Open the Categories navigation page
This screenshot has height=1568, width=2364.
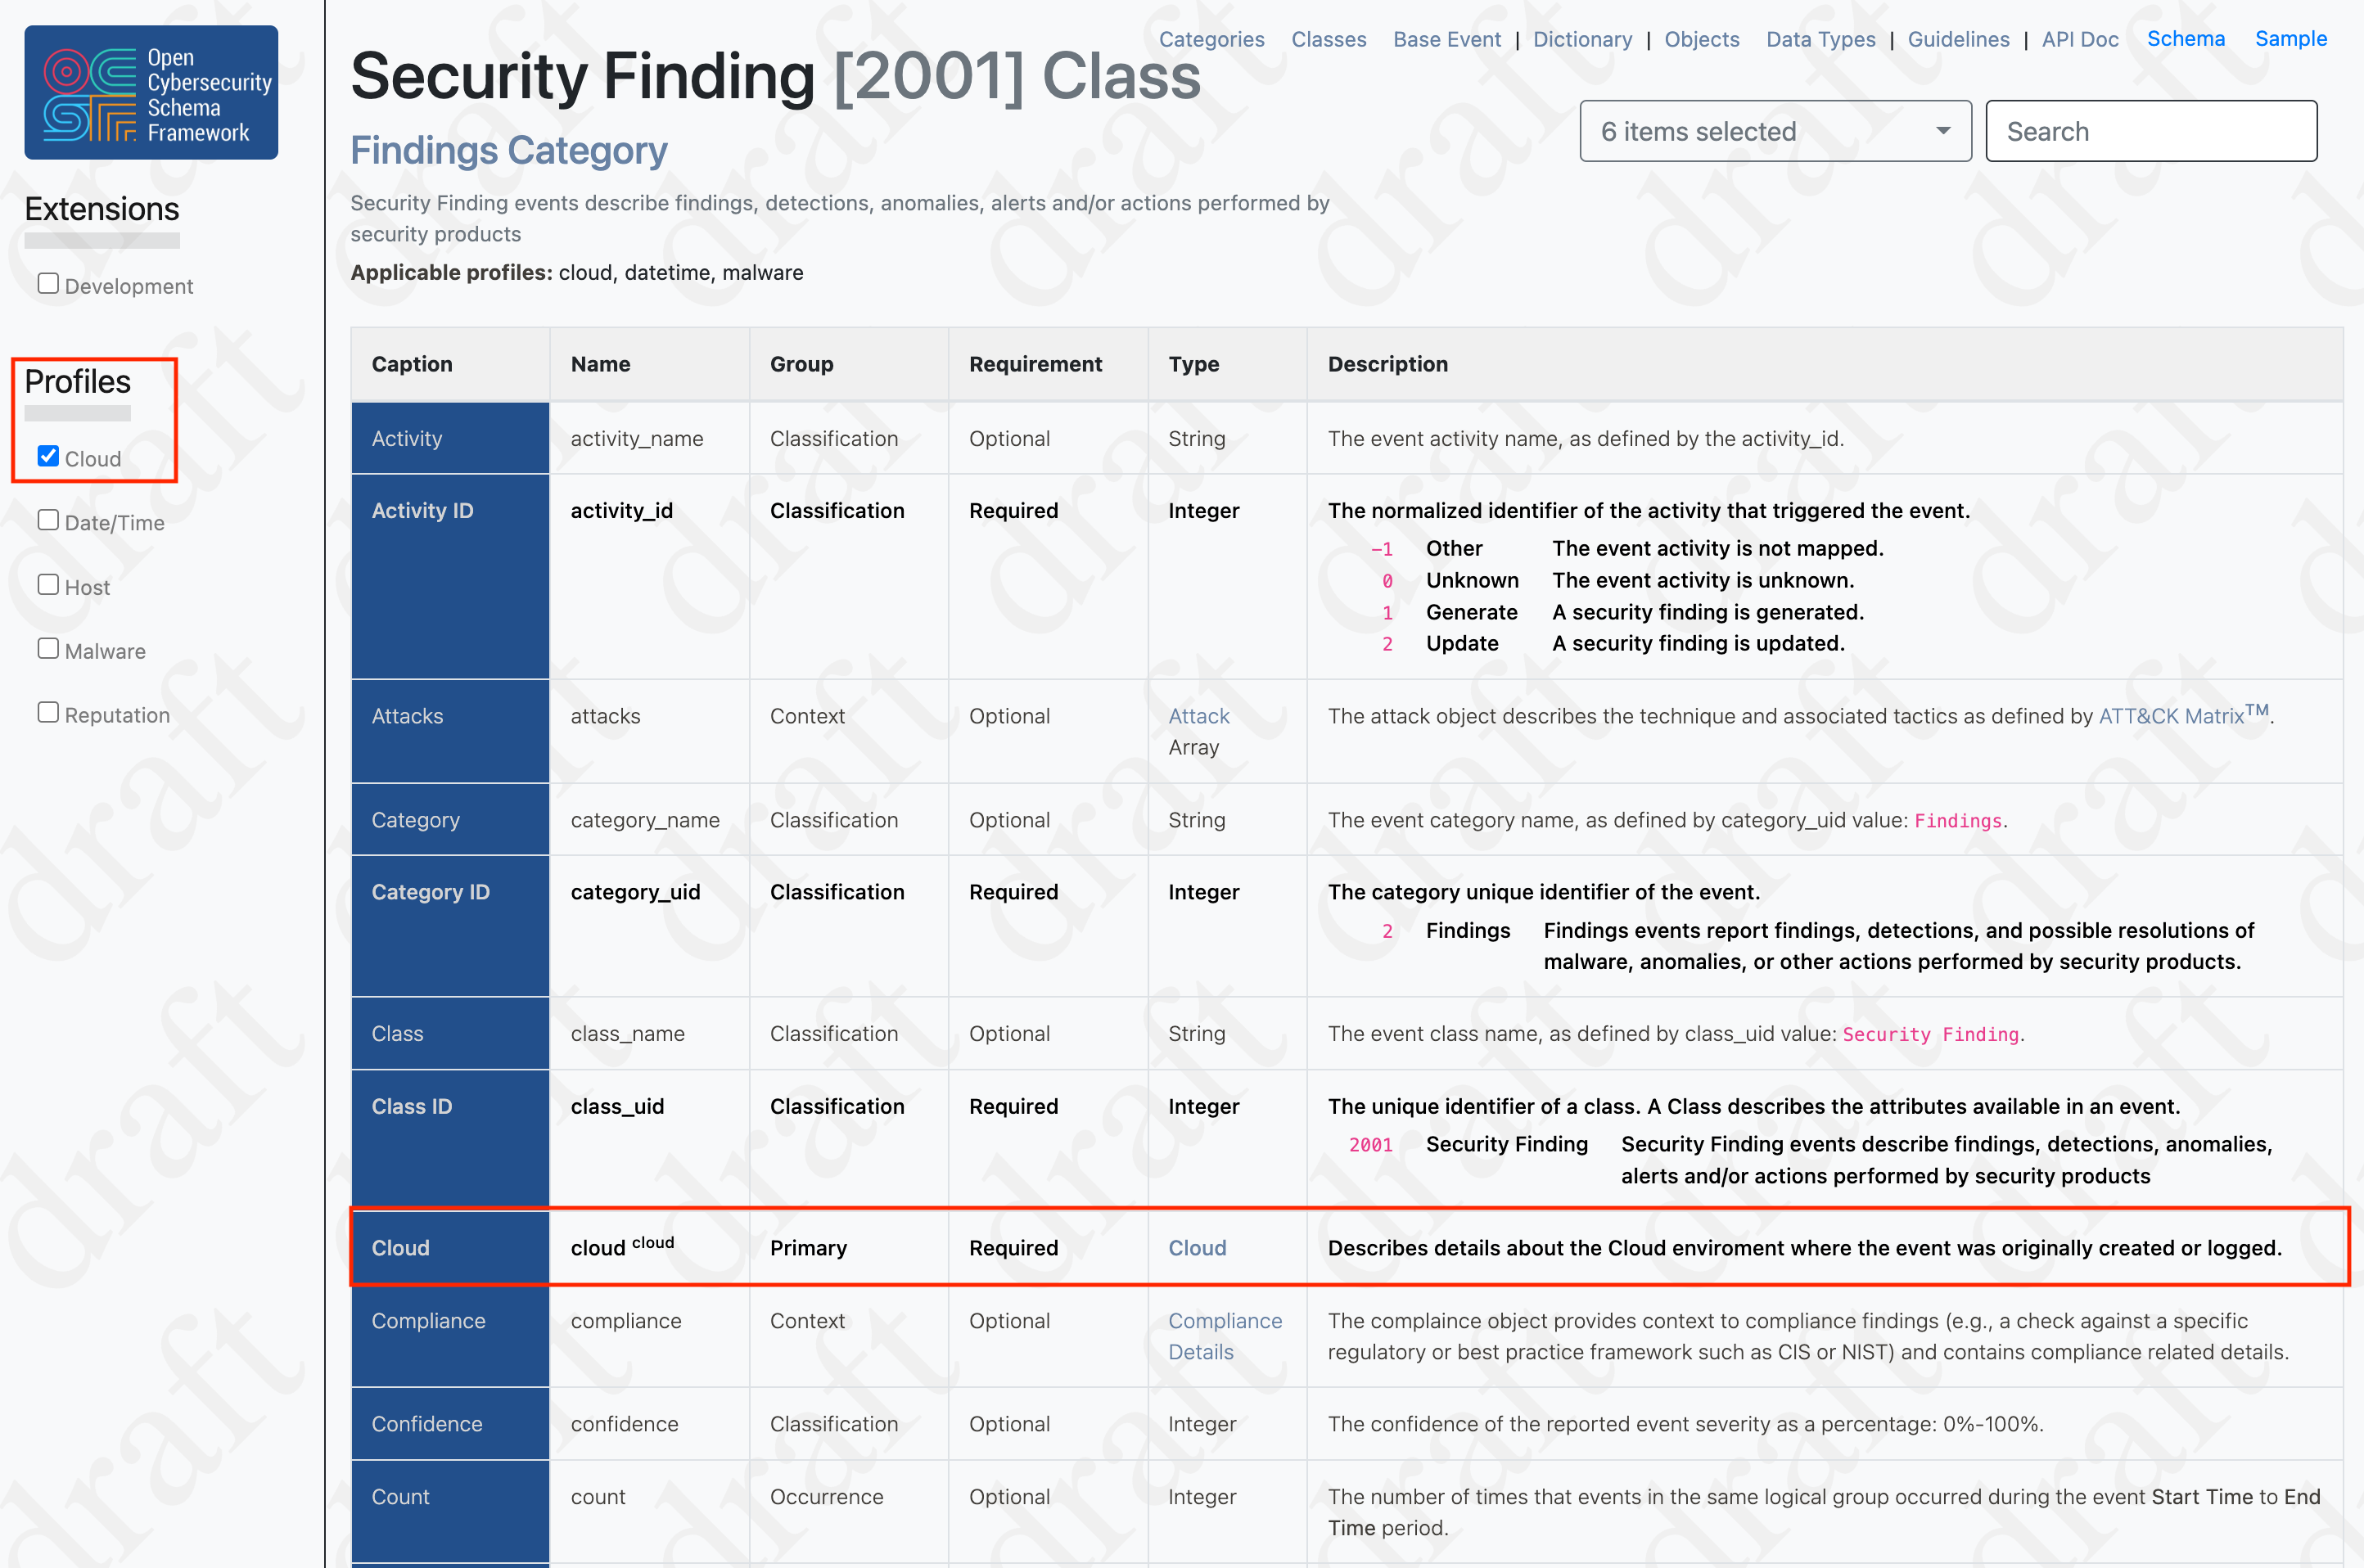coord(1211,39)
